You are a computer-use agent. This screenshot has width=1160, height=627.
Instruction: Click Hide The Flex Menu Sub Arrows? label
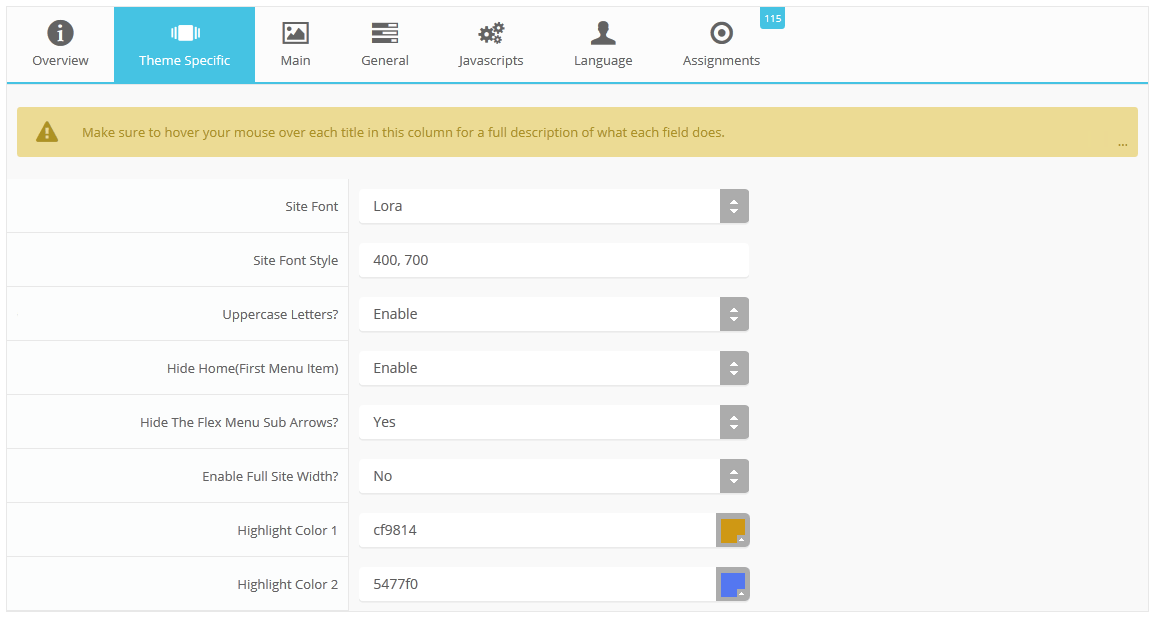point(239,422)
